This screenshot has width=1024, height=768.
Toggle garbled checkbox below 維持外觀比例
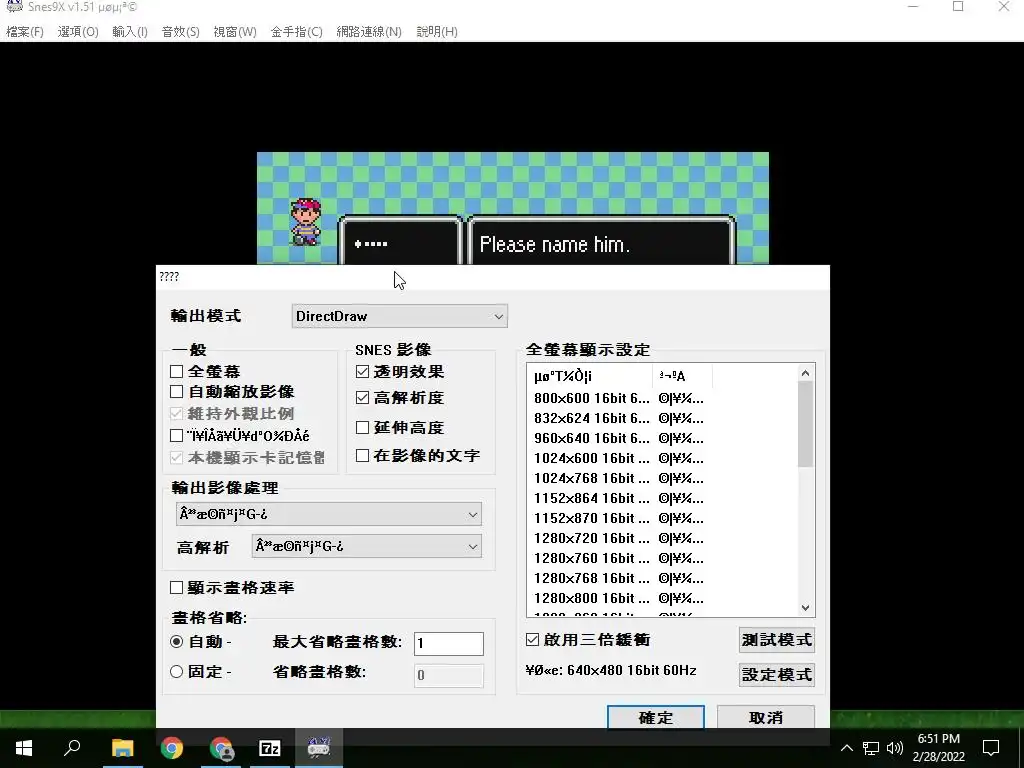click(176, 436)
